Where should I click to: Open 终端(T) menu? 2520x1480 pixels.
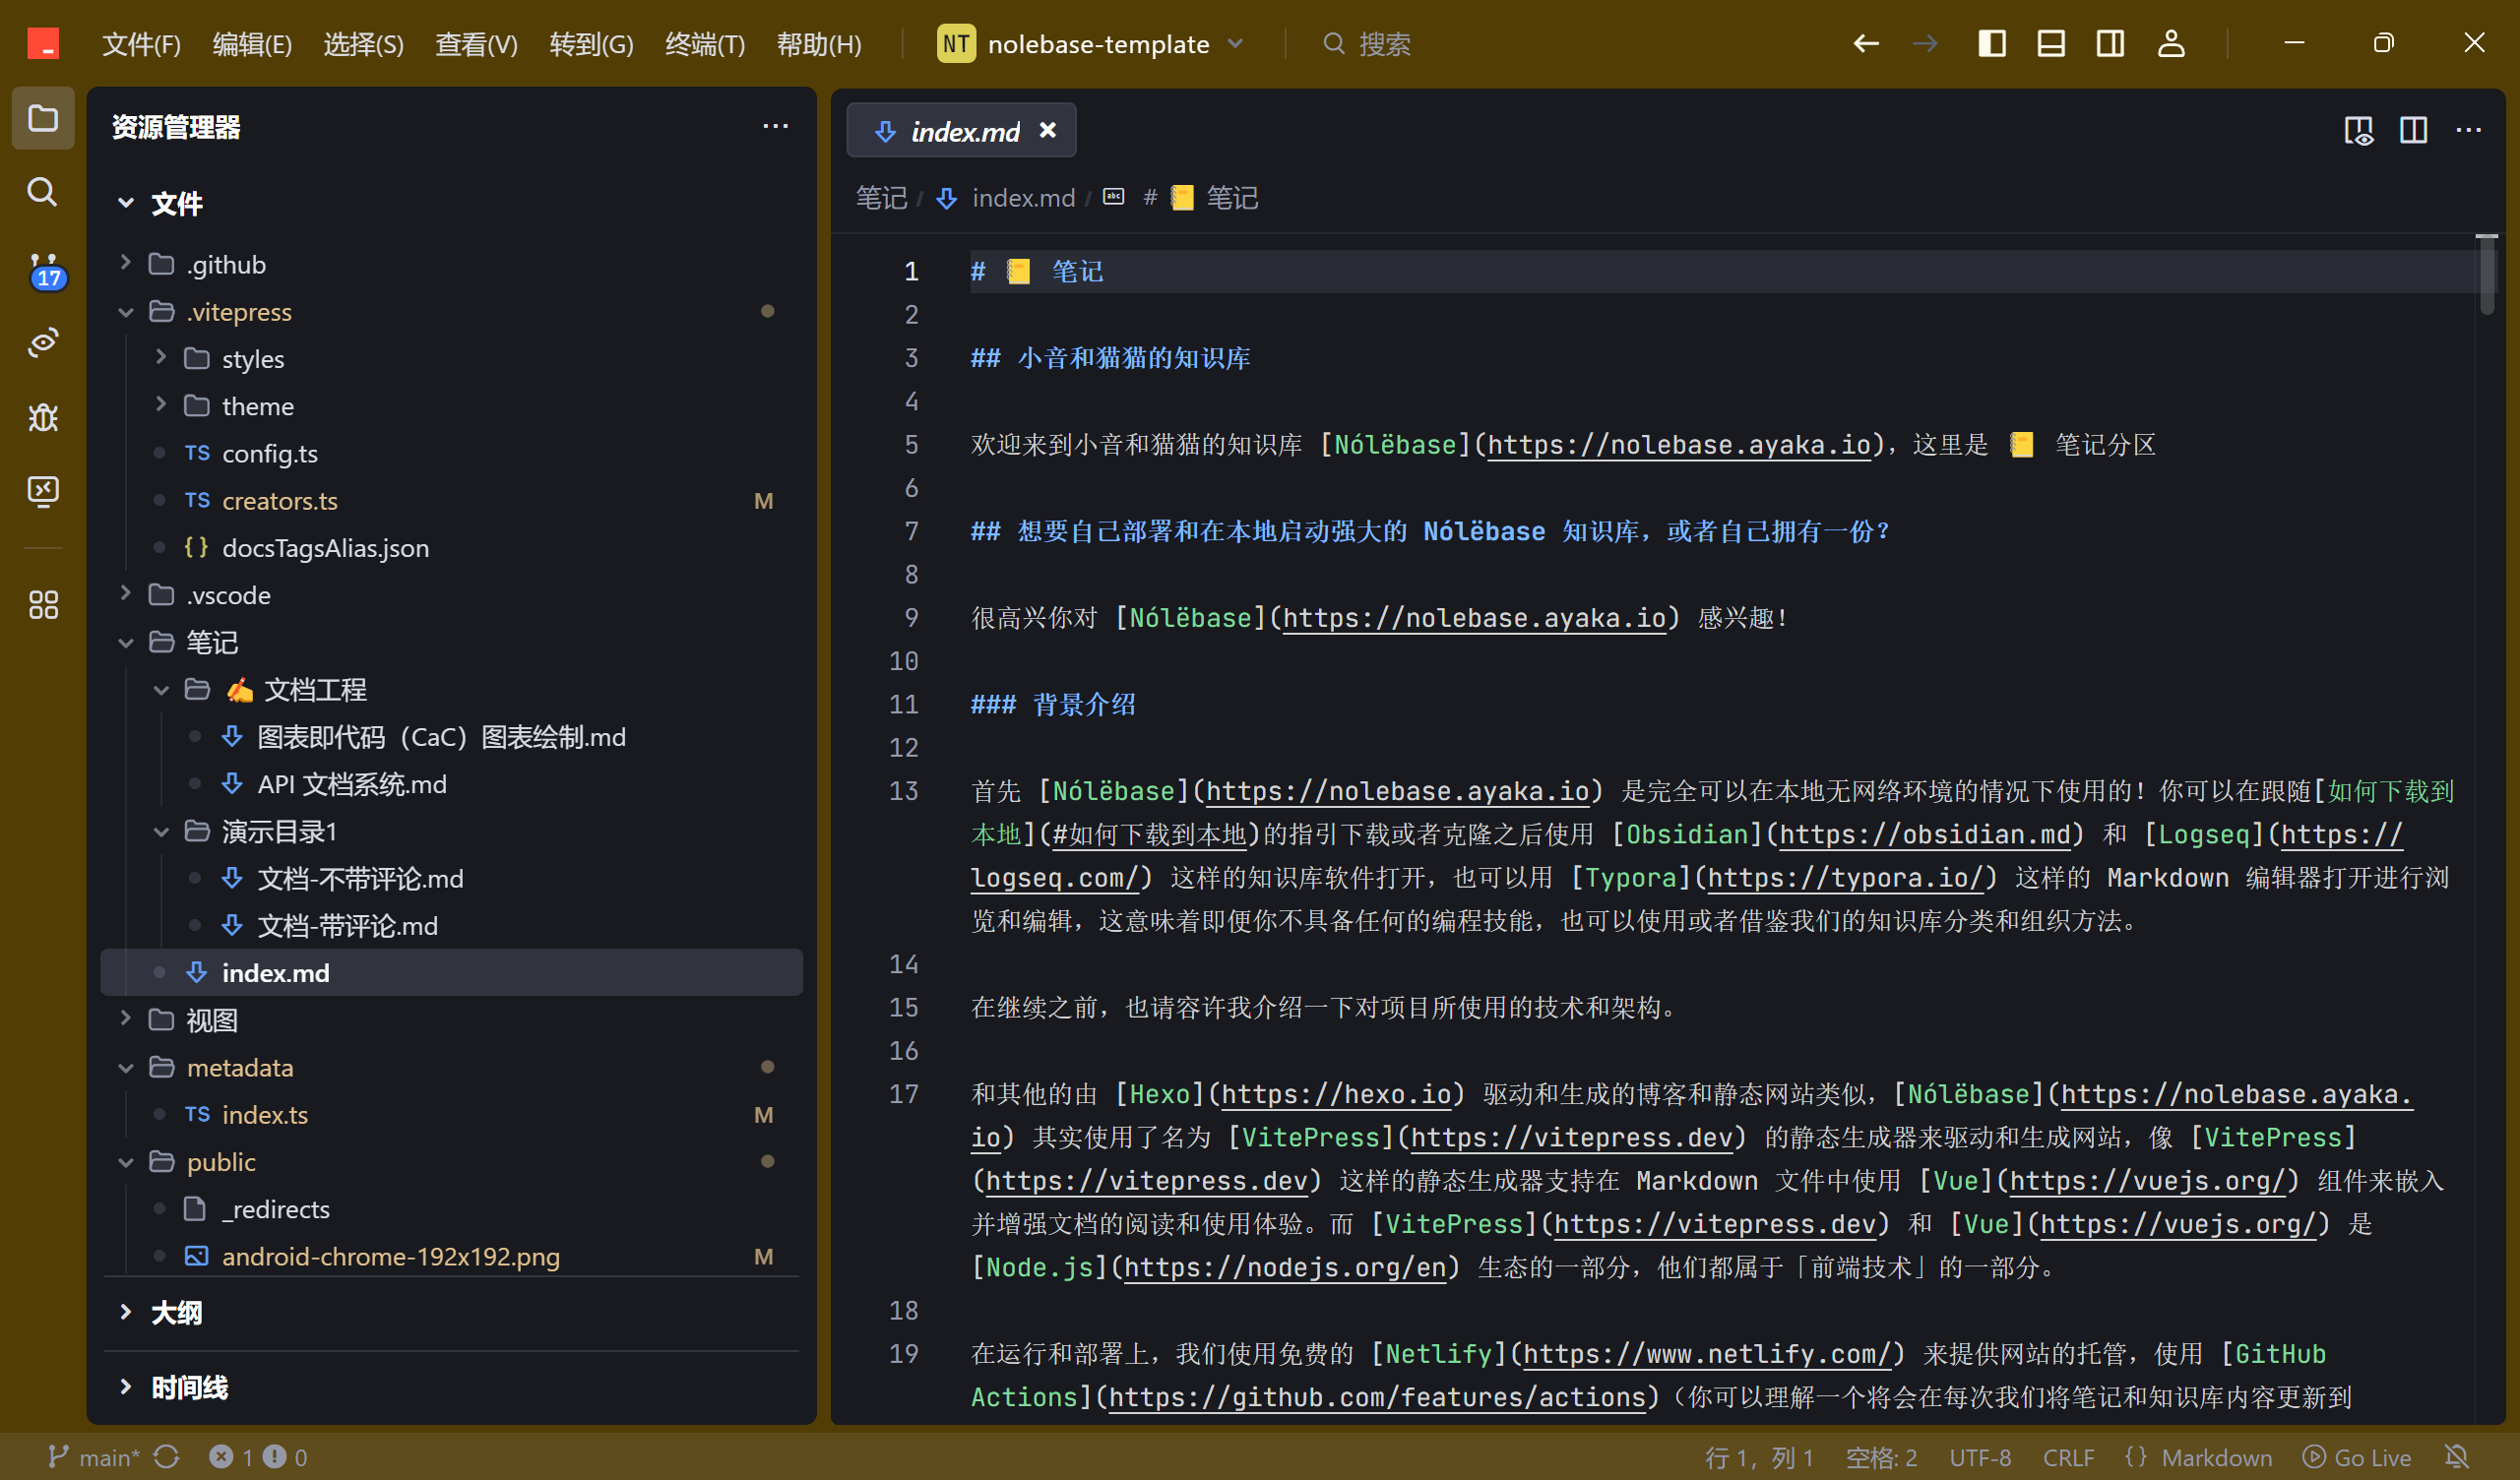pyautogui.click(x=705, y=43)
